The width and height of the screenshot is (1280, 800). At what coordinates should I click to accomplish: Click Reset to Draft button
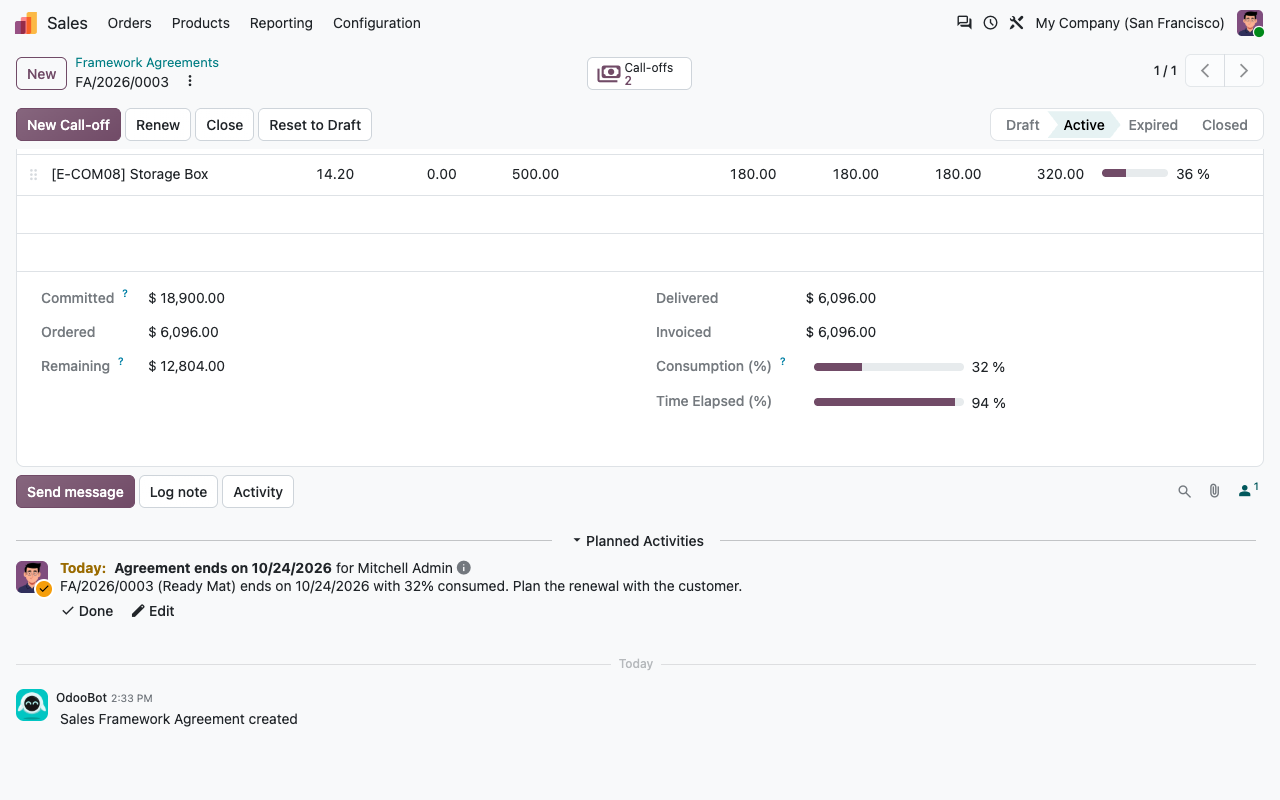[x=315, y=125]
